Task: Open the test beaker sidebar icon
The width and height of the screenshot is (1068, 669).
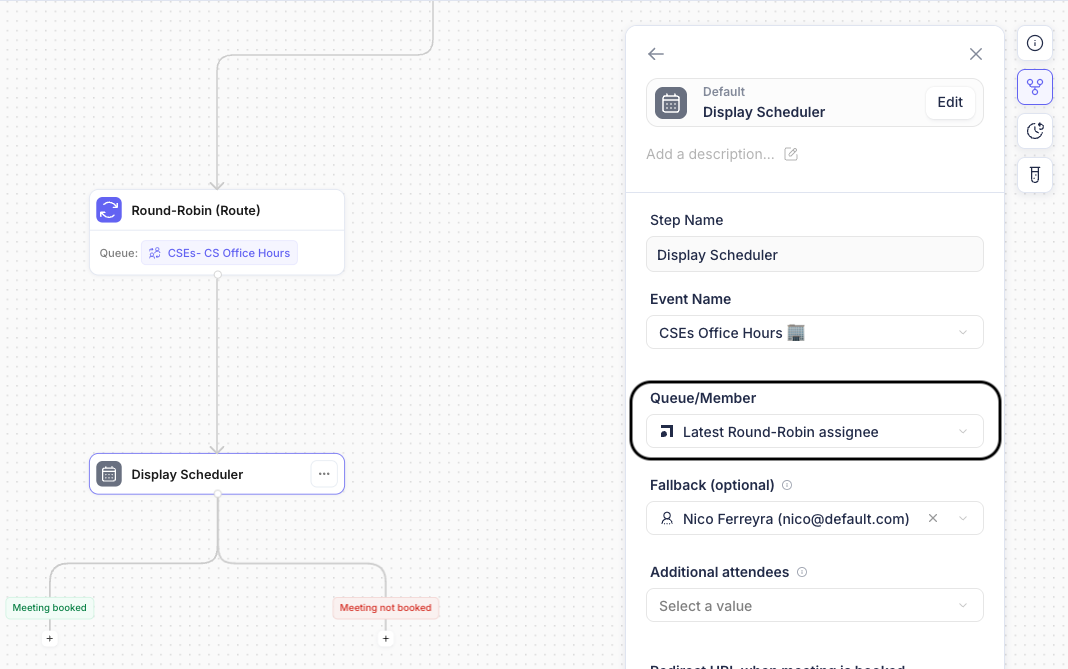Action: tap(1035, 175)
